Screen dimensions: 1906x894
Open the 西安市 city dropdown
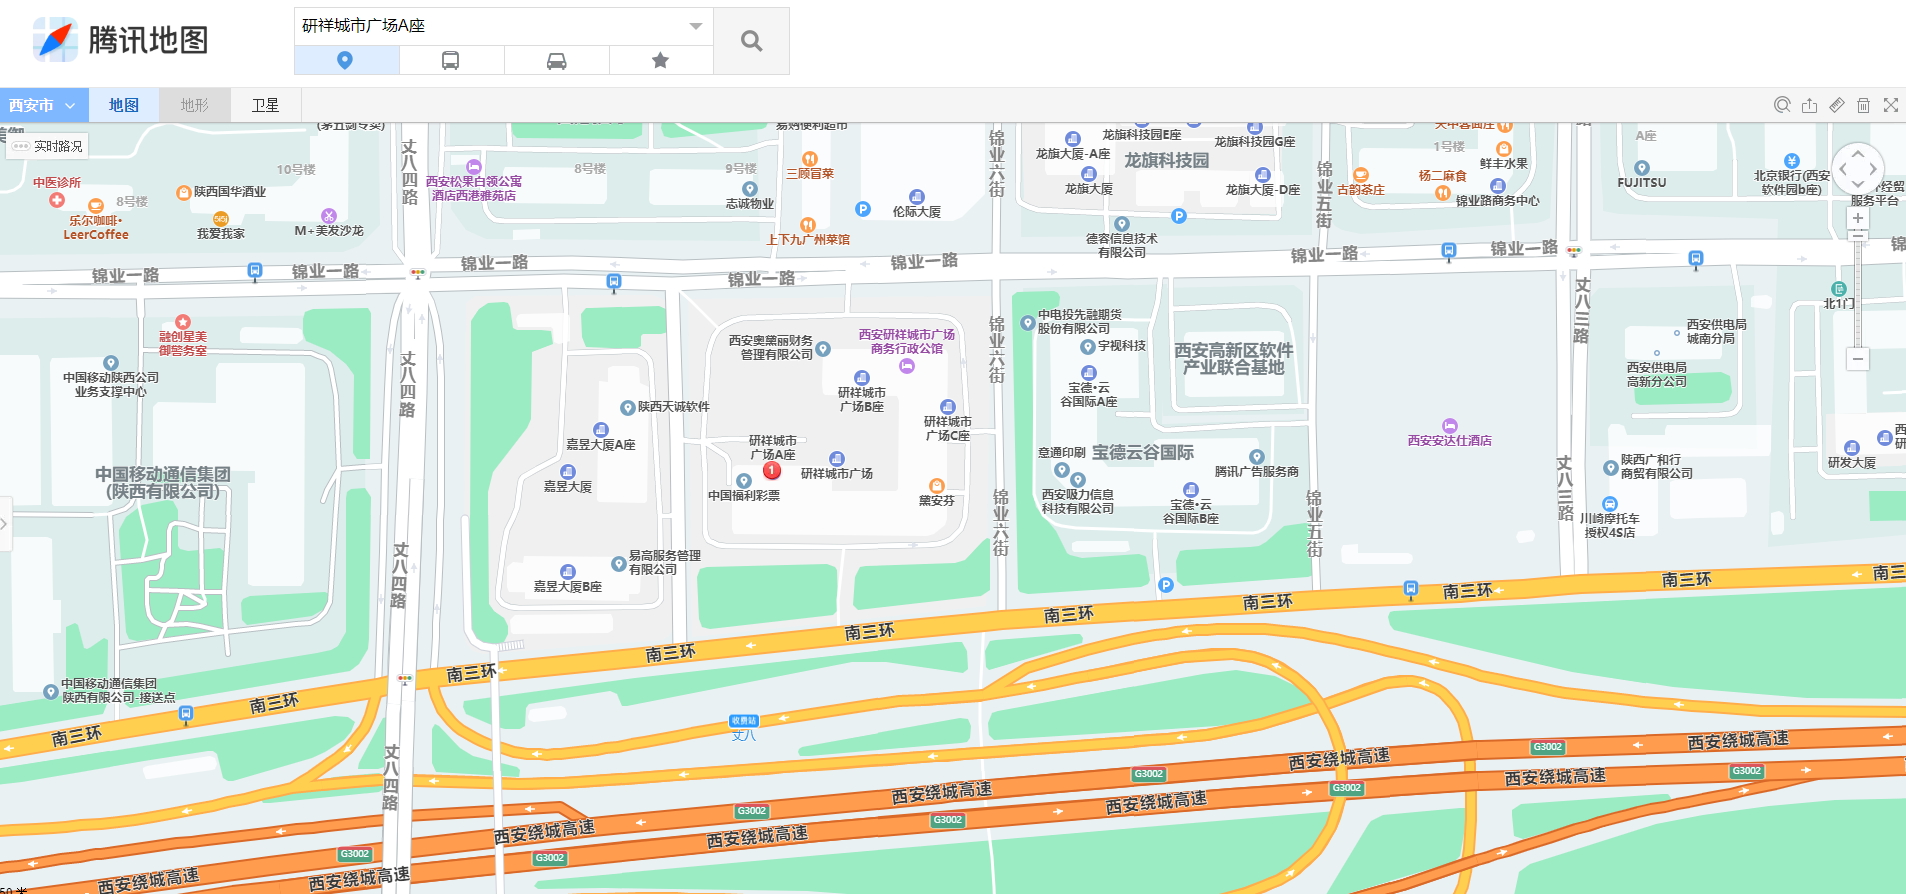click(x=43, y=105)
